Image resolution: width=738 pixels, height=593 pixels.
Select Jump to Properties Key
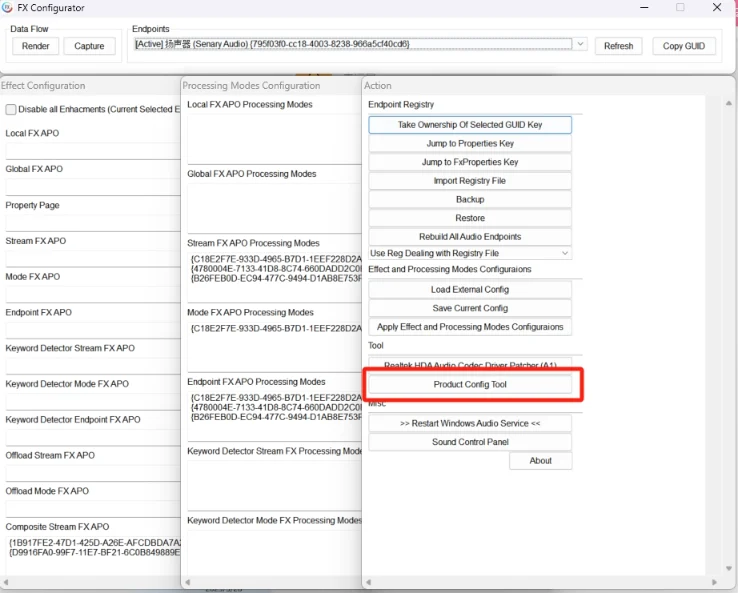tap(470, 144)
